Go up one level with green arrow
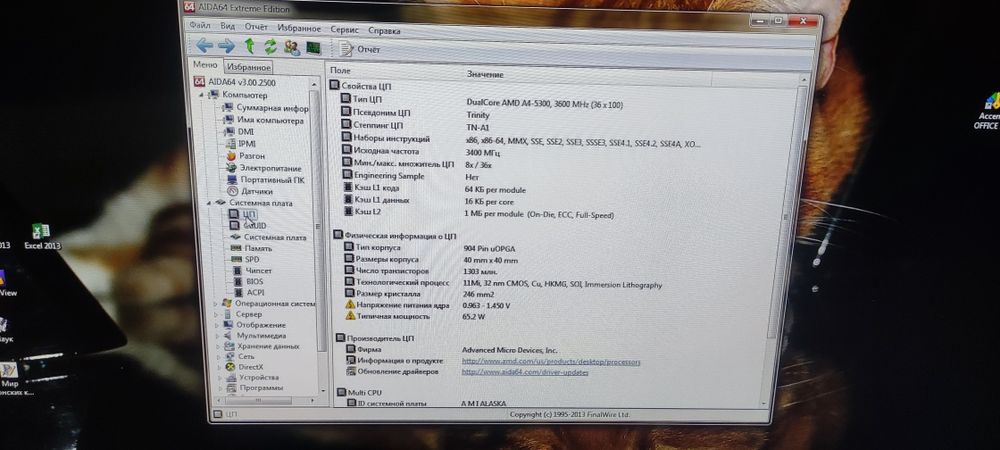The height and width of the screenshot is (450, 1000). [x=249, y=46]
